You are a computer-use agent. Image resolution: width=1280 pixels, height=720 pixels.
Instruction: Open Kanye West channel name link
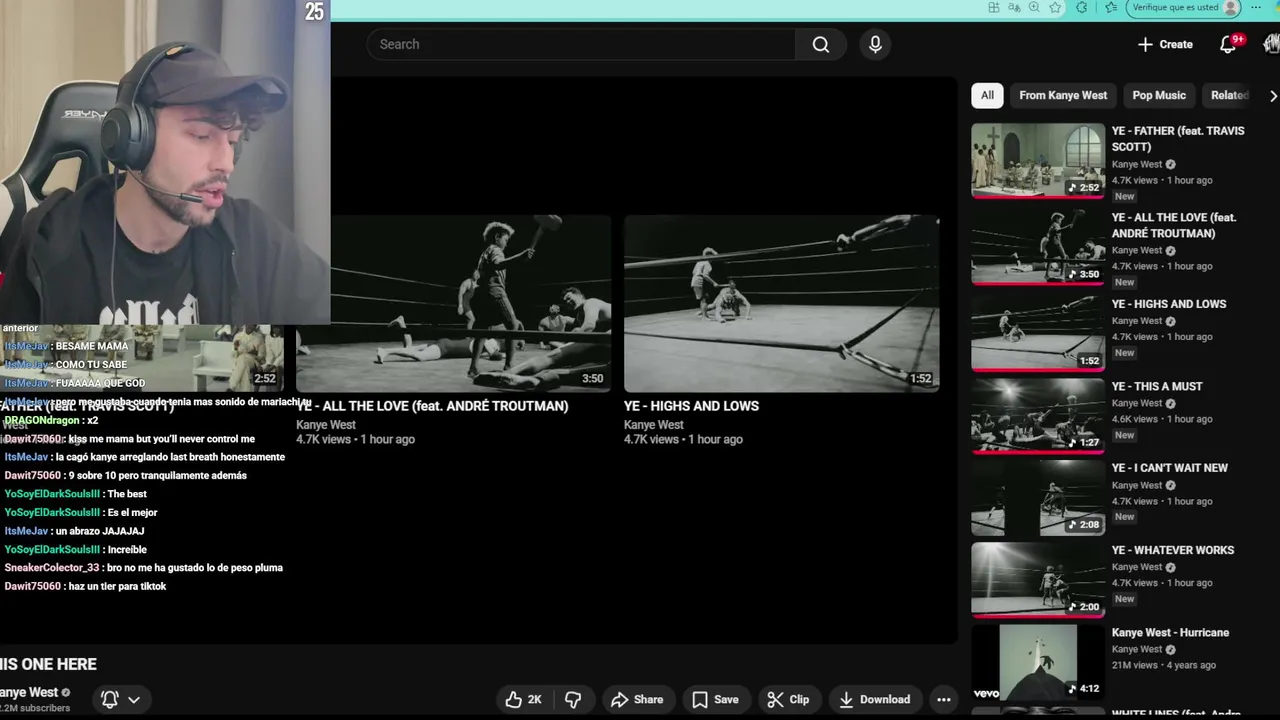pos(29,692)
